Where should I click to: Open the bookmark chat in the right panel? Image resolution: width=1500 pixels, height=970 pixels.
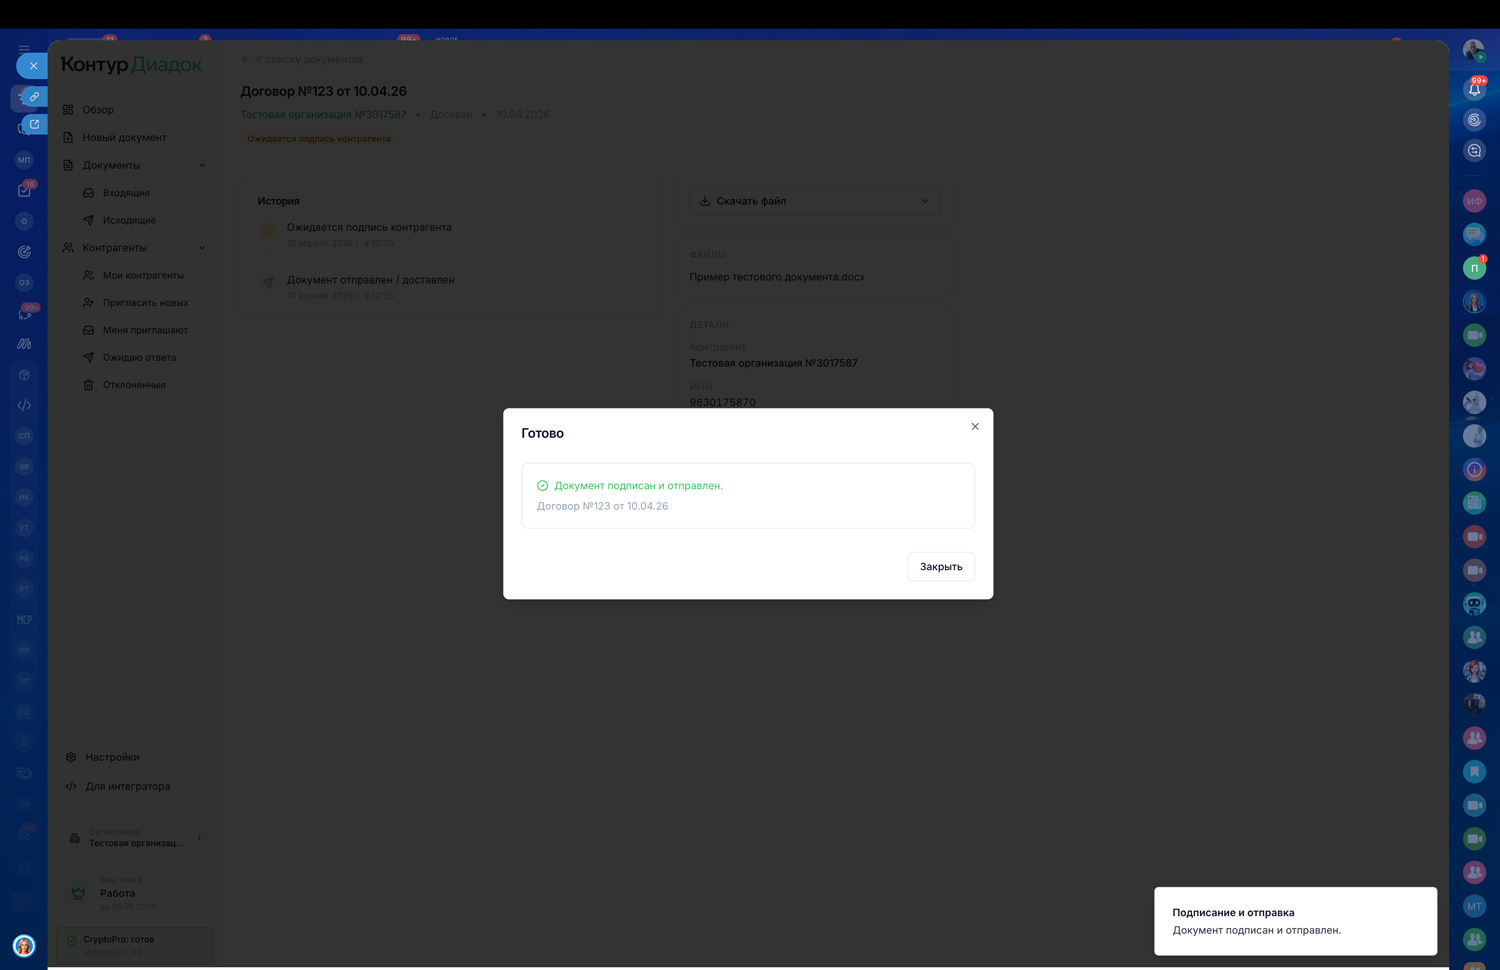coord(1474,772)
